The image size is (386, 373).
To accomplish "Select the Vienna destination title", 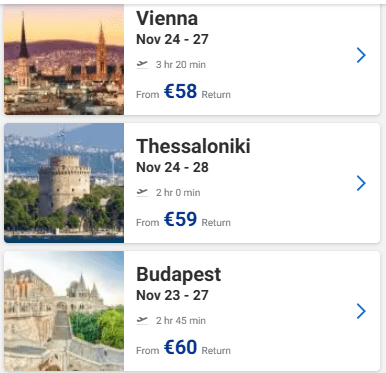I will tap(167, 18).
